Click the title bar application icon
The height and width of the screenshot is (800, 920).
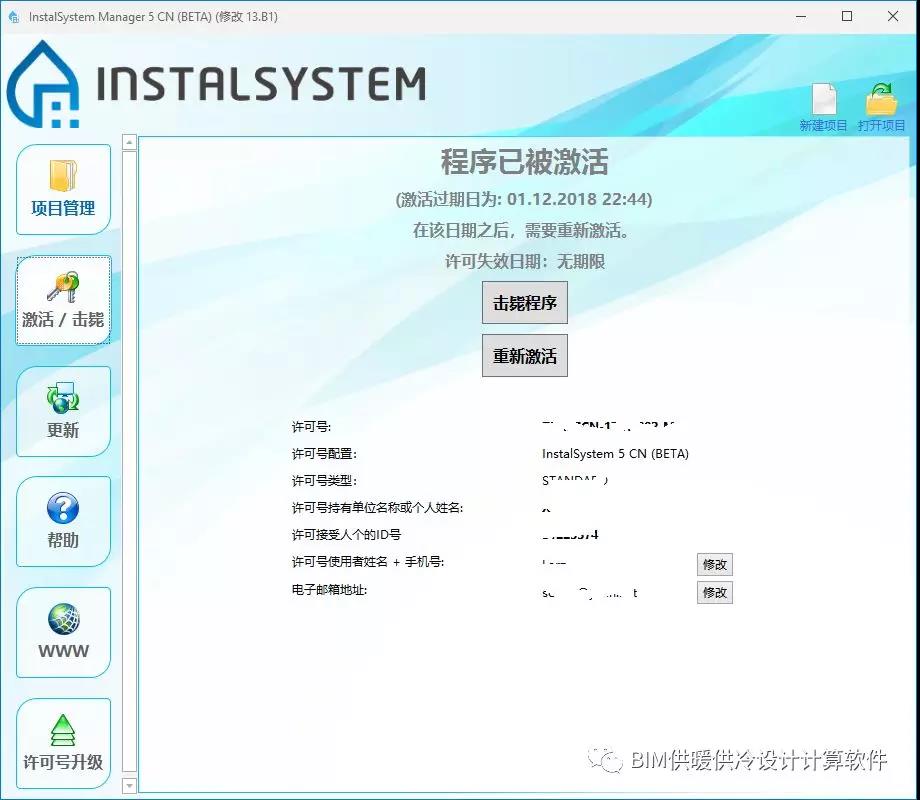tap(14, 17)
